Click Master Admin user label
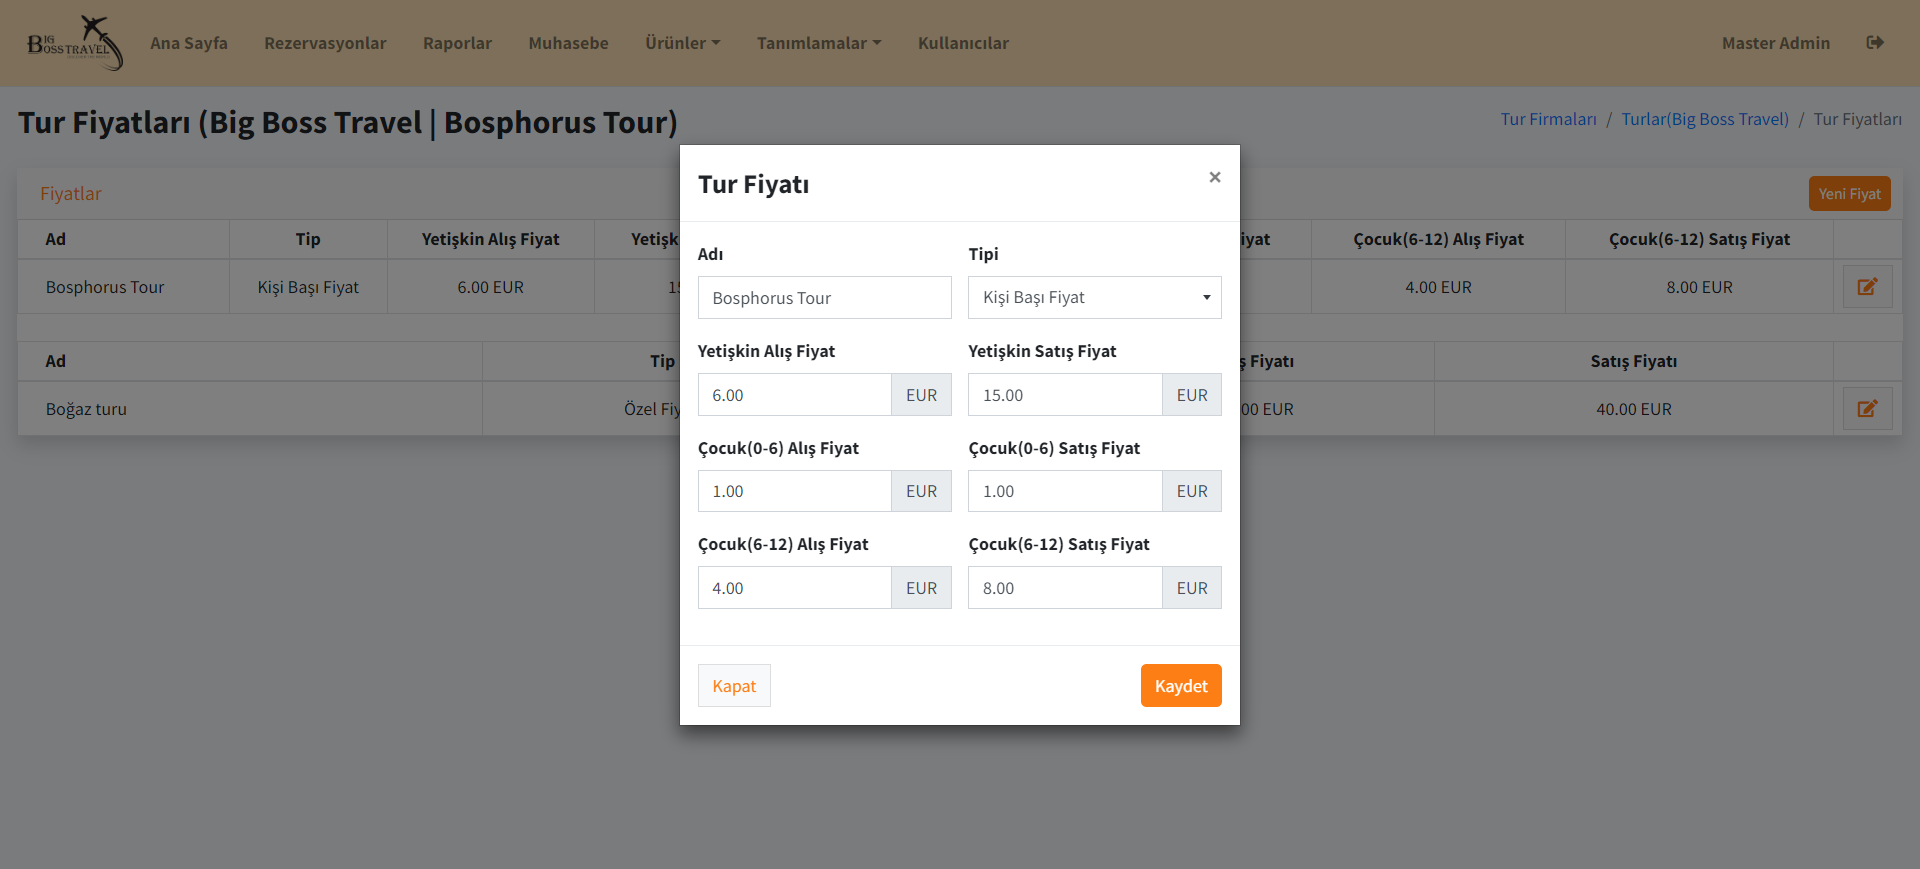 pos(1776,43)
